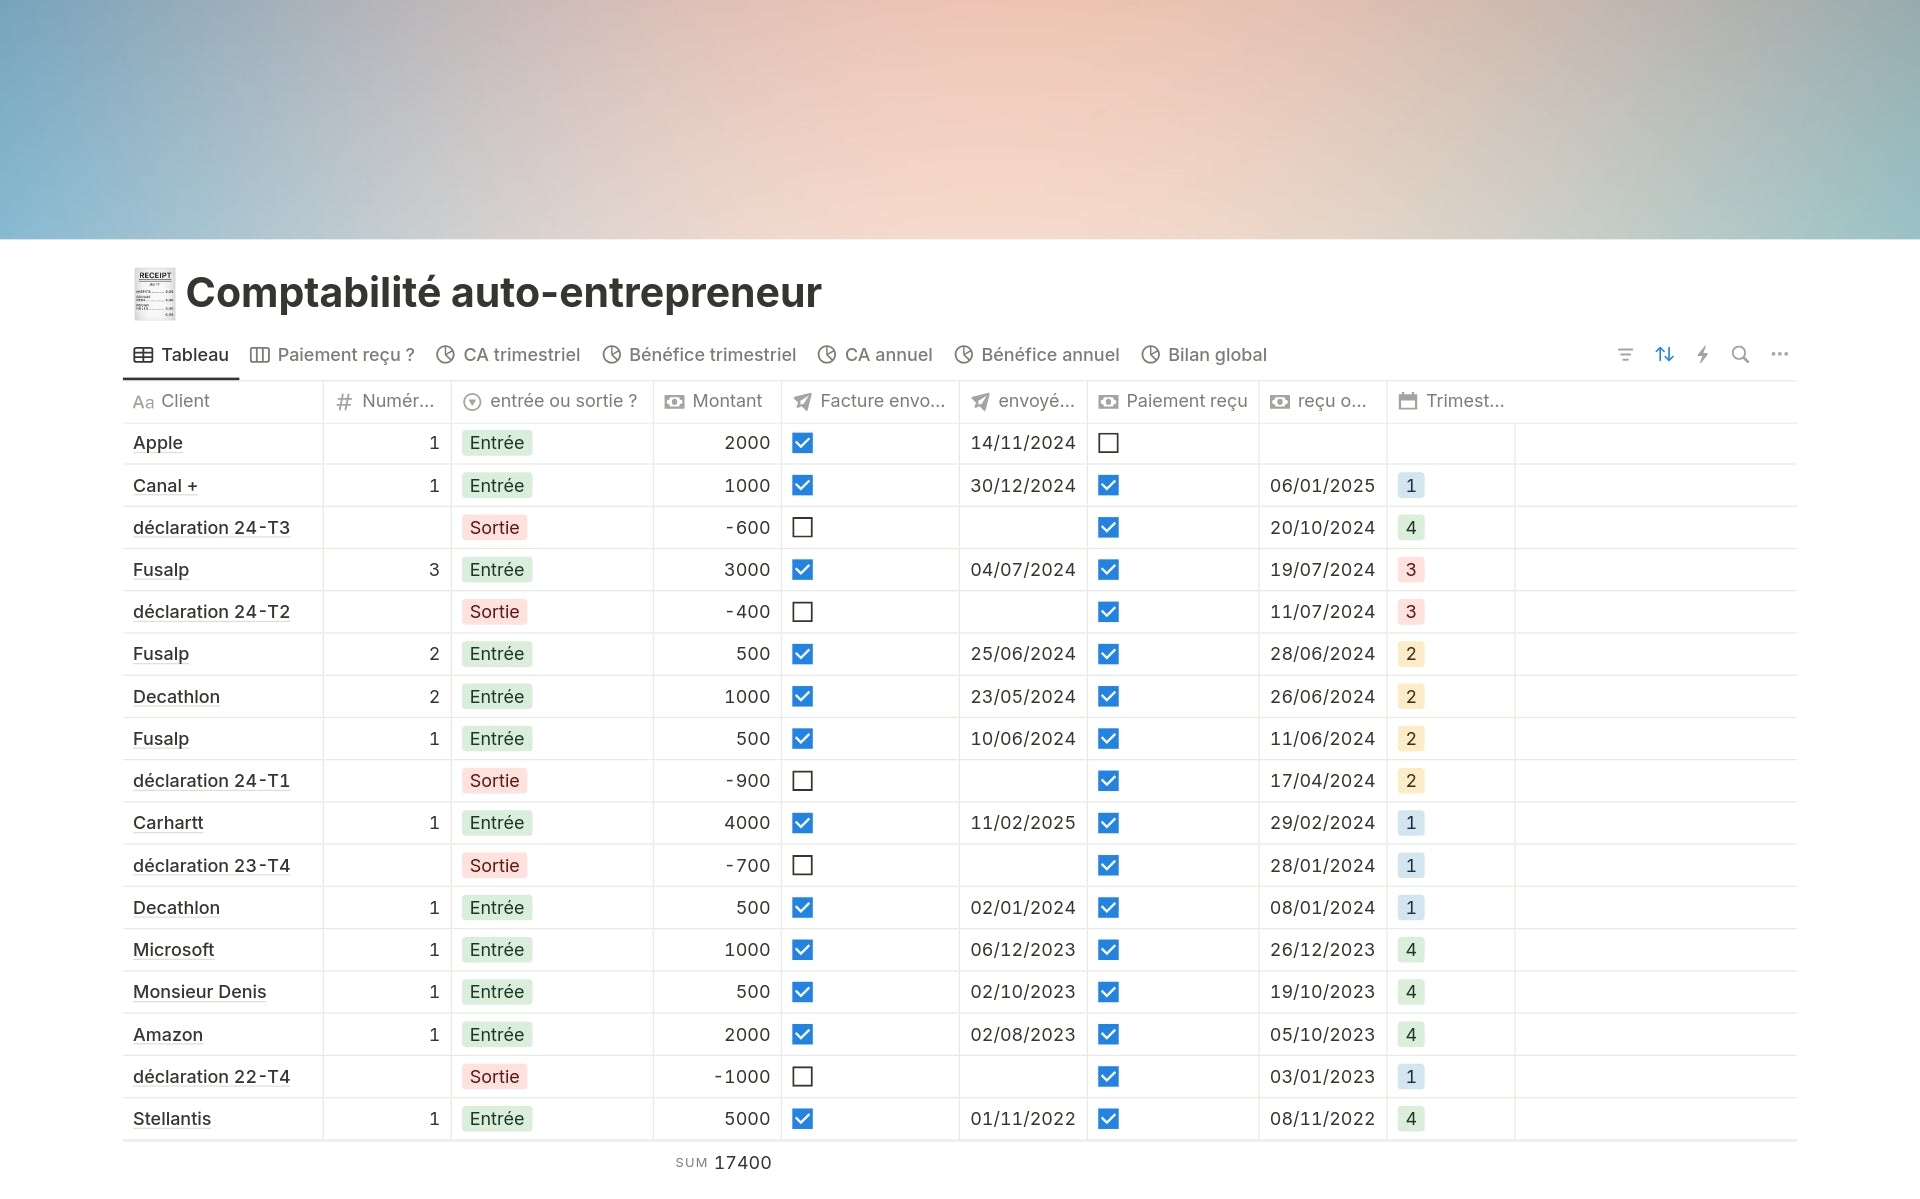1920x1199 pixels.
Task: Click the receipt page icon beside the title
Action: [155, 293]
